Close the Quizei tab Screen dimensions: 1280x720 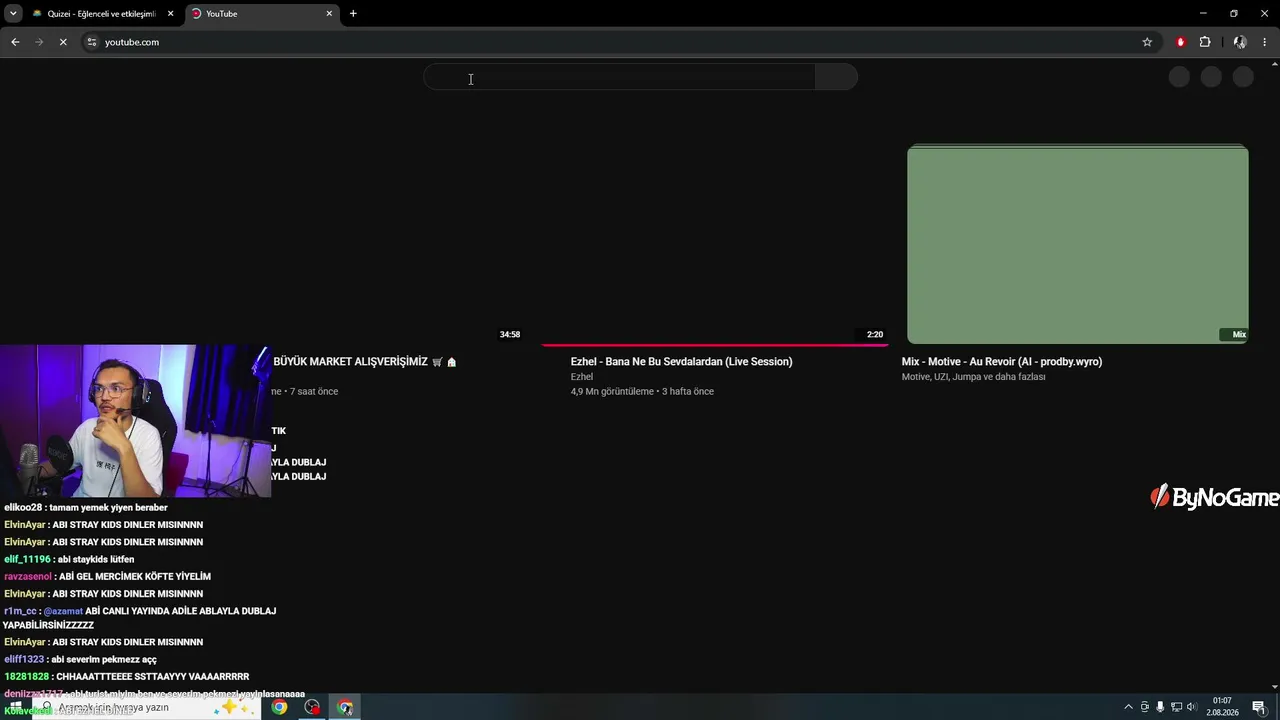pyautogui.click(x=170, y=14)
